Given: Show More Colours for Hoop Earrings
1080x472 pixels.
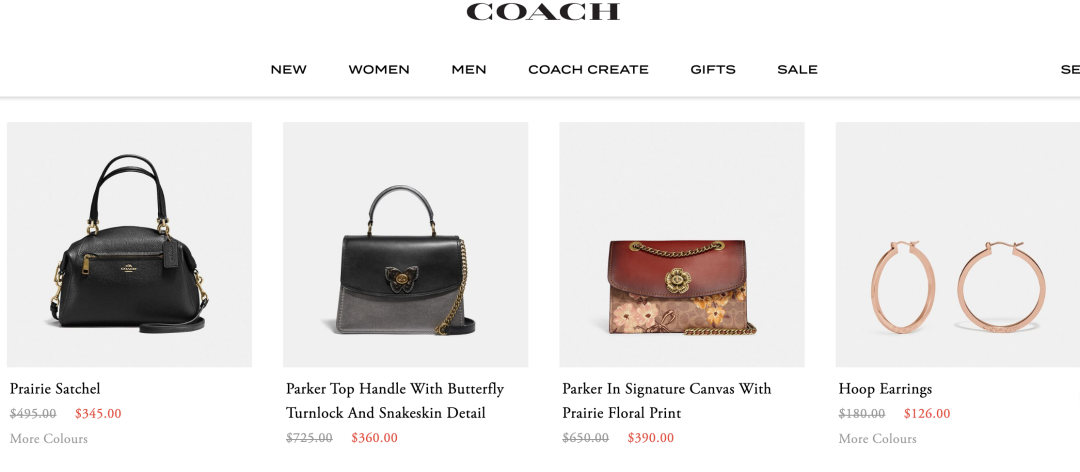Looking at the screenshot, I should click(x=878, y=439).
